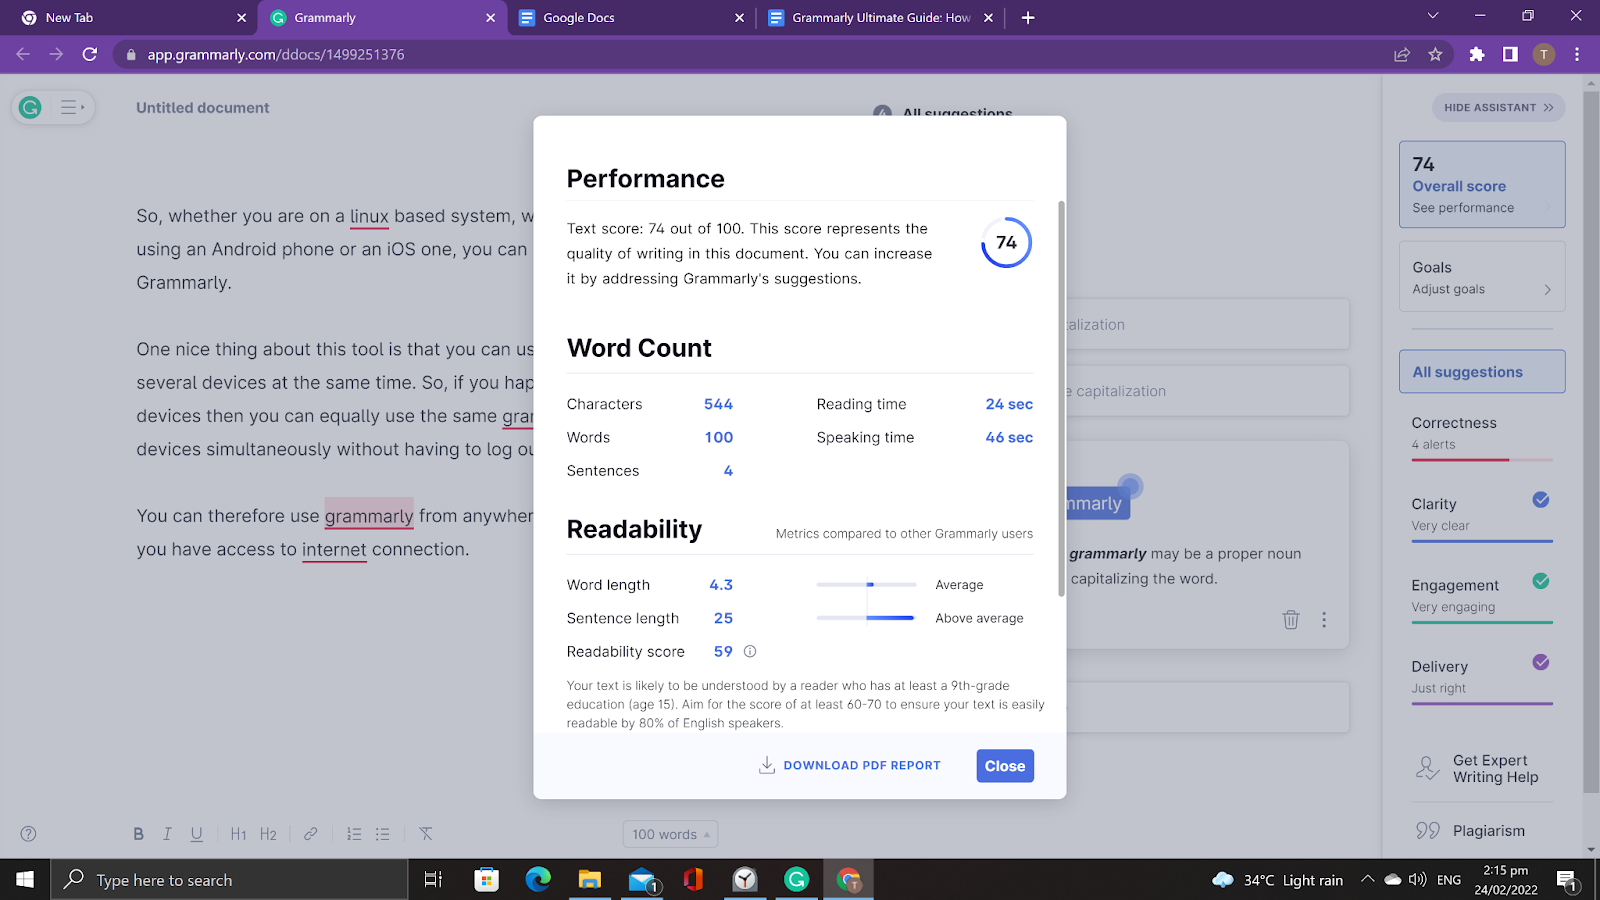This screenshot has width=1600, height=900.
Task: Click the underlined word linux
Action: tap(369, 216)
